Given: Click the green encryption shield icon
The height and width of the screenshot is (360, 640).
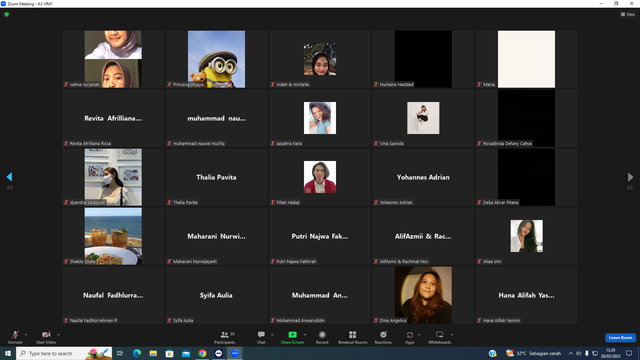Looking at the screenshot, I should [x=7, y=14].
